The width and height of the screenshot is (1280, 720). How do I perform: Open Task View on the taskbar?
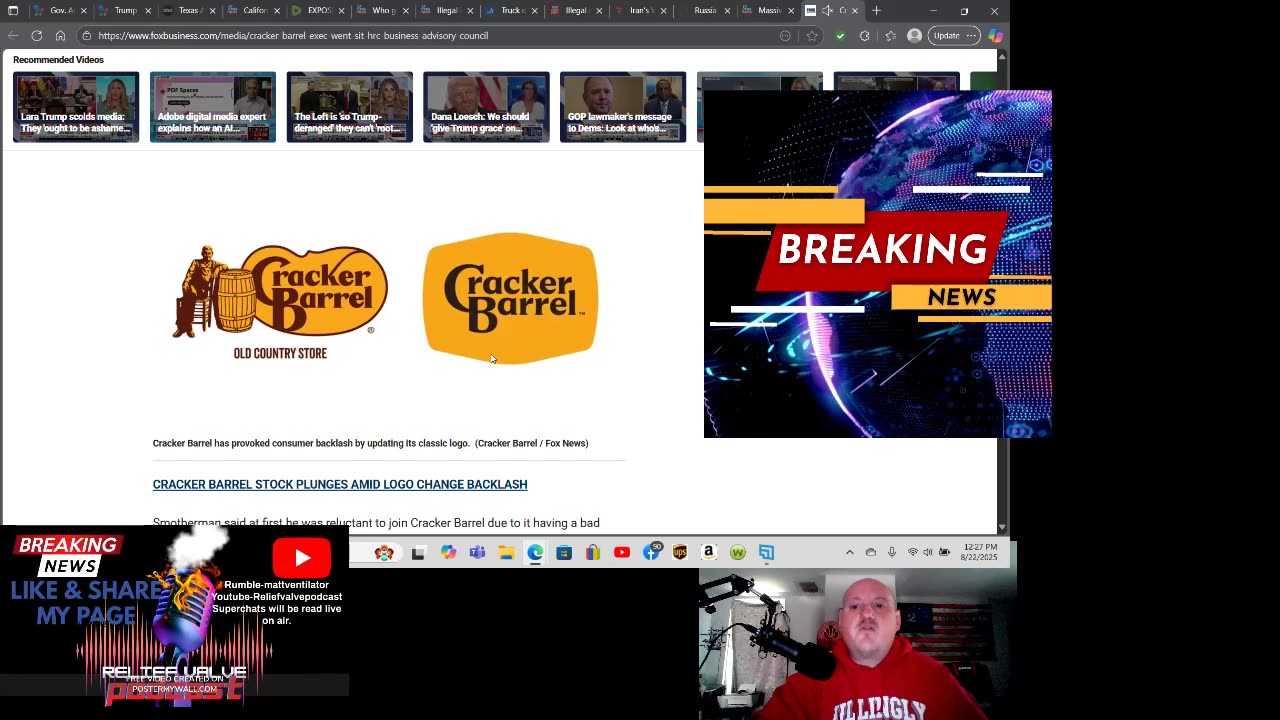419,553
